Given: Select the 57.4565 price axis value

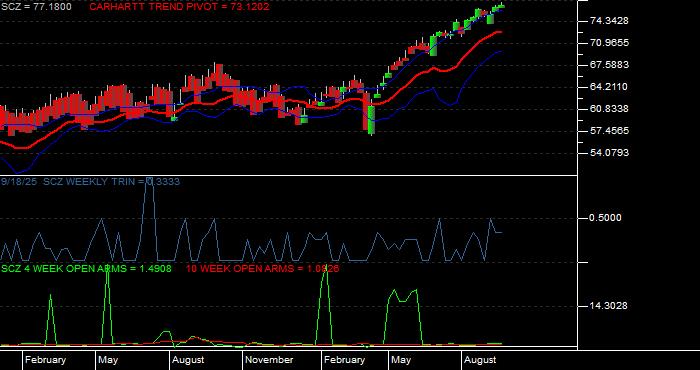Looking at the screenshot, I should pyautogui.click(x=609, y=131).
